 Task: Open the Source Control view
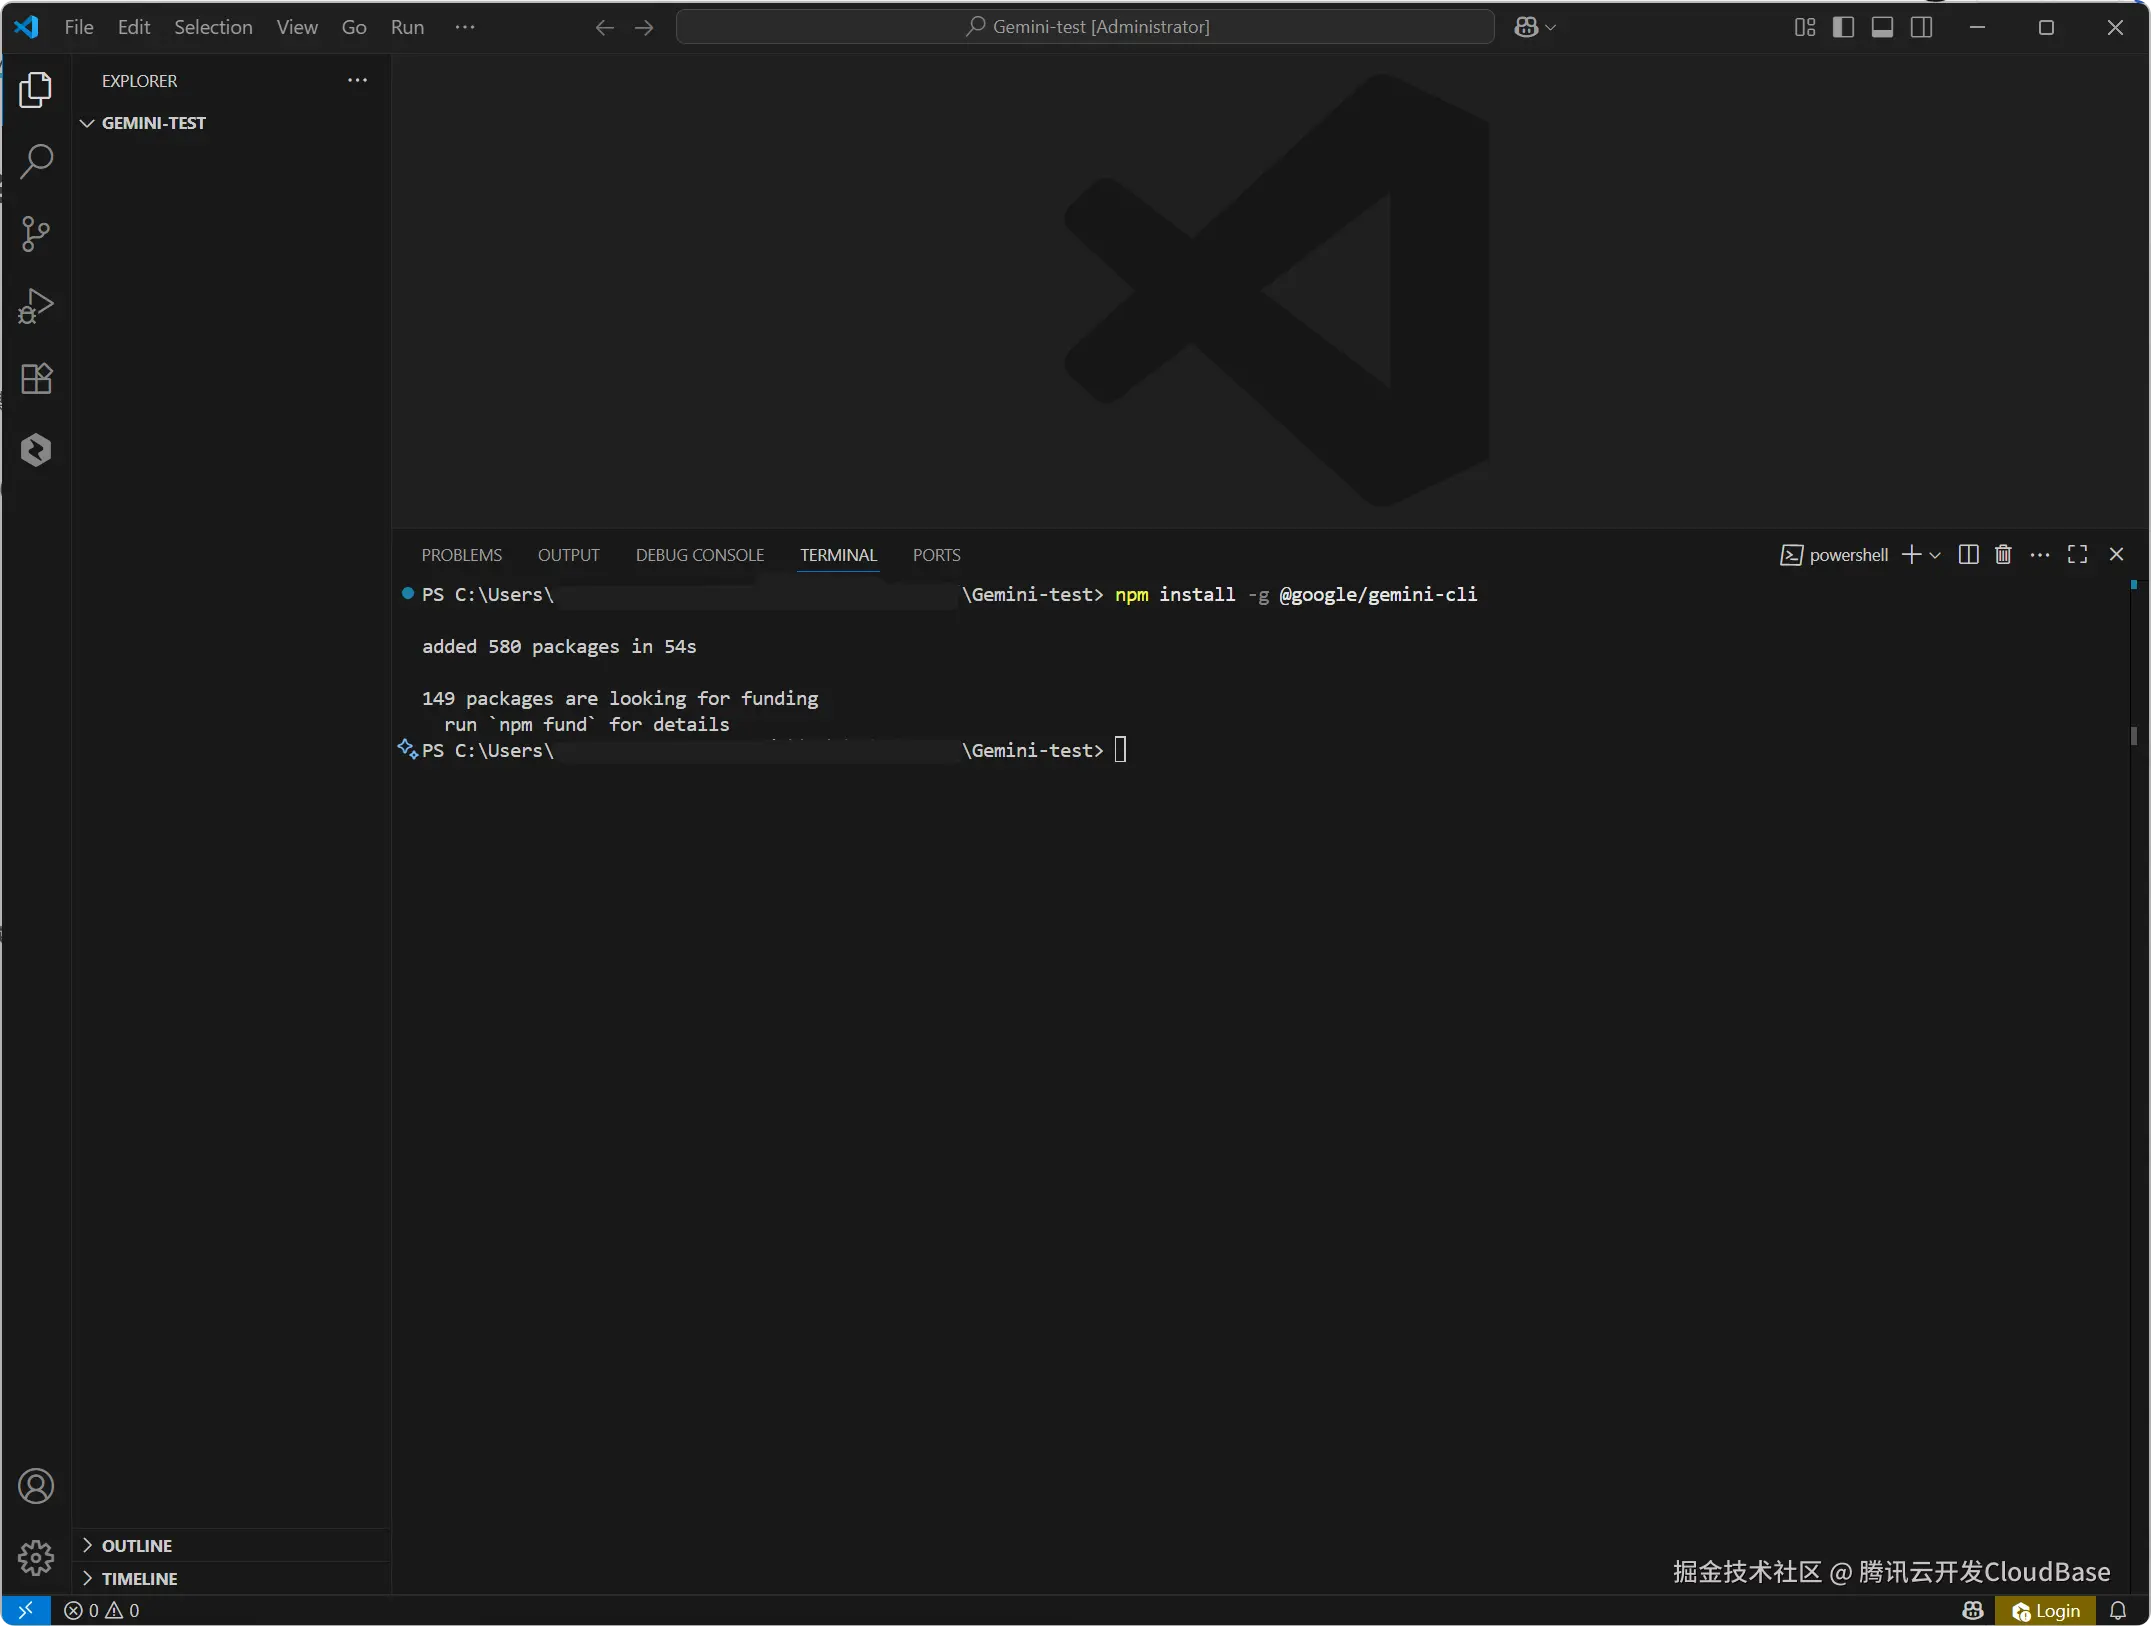36,234
